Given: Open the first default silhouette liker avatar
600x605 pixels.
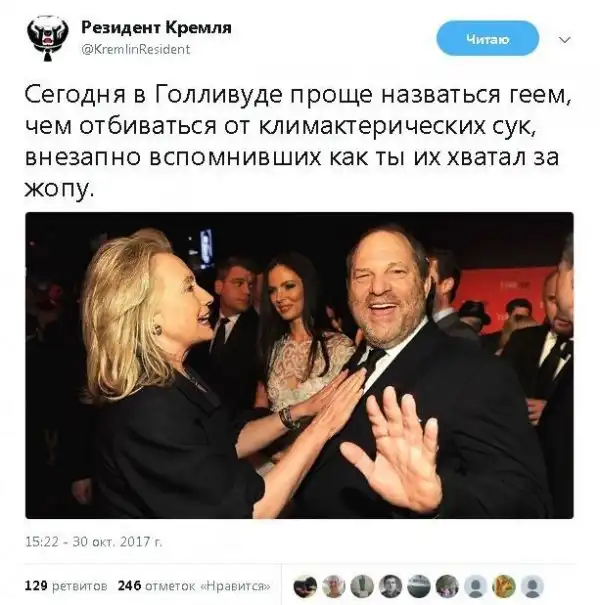Looking at the screenshot, I should [476, 586].
